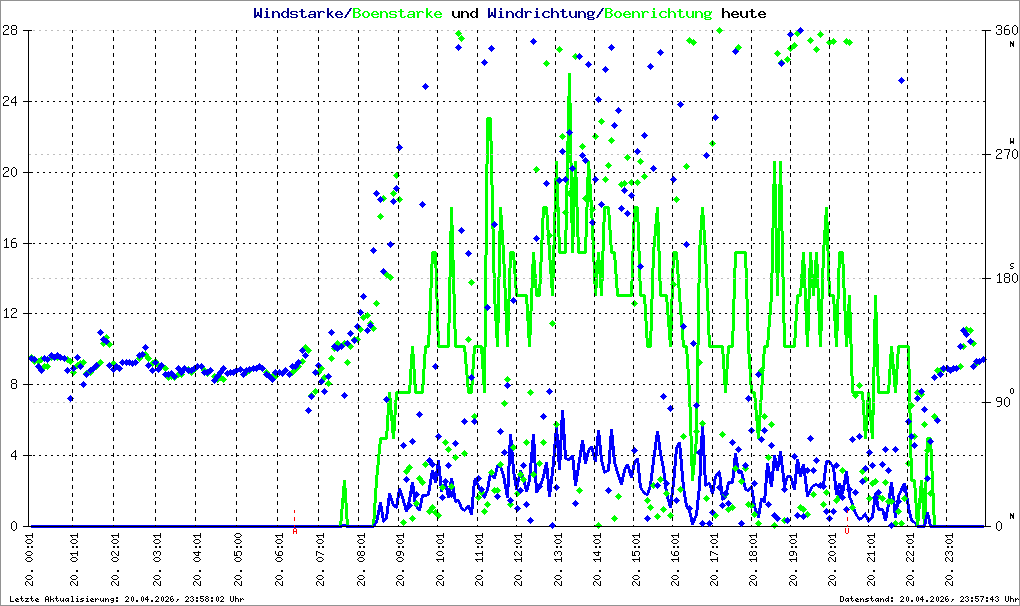
Task: Click the red sunrise marker 'A' on the time axis
Action: click(295, 531)
